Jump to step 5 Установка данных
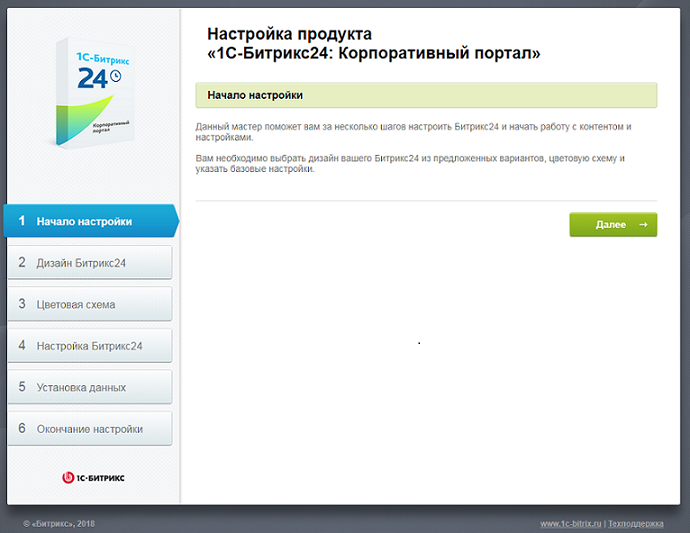 [x=90, y=387]
